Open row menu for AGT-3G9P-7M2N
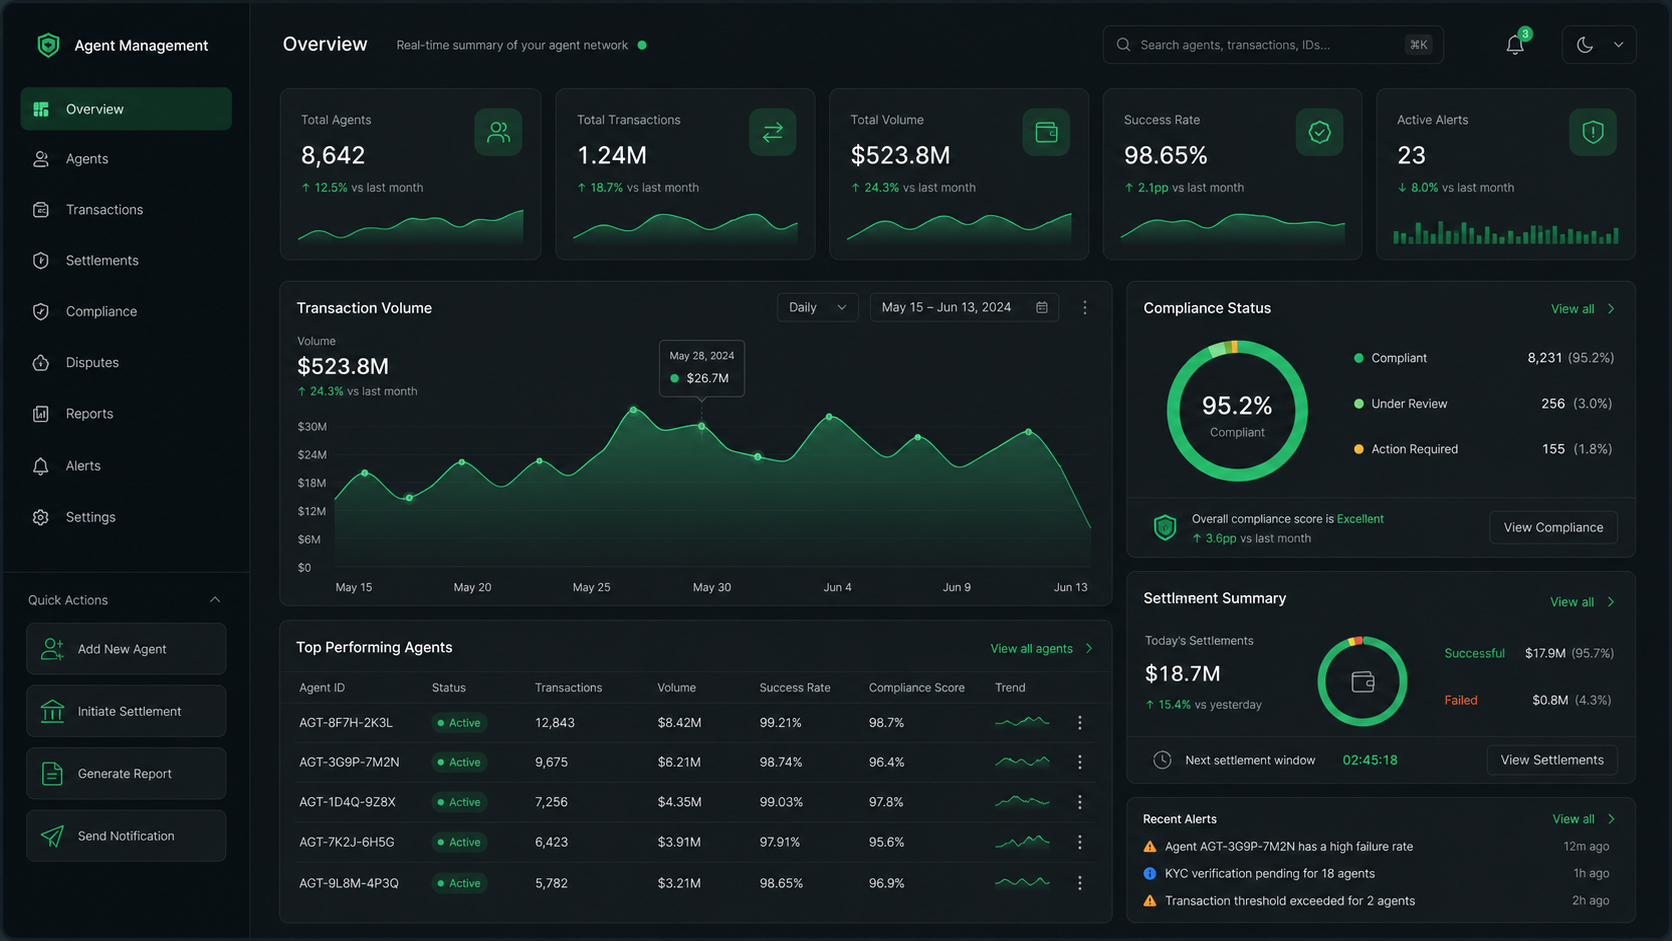1672x941 pixels. (1080, 762)
